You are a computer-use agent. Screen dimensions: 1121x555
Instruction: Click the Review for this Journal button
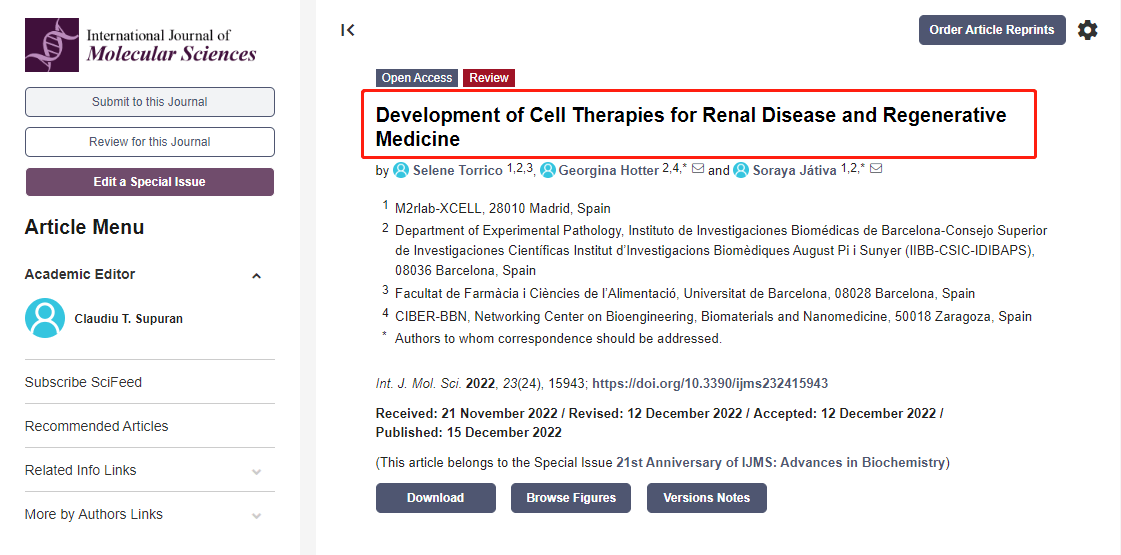pyautogui.click(x=149, y=142)
